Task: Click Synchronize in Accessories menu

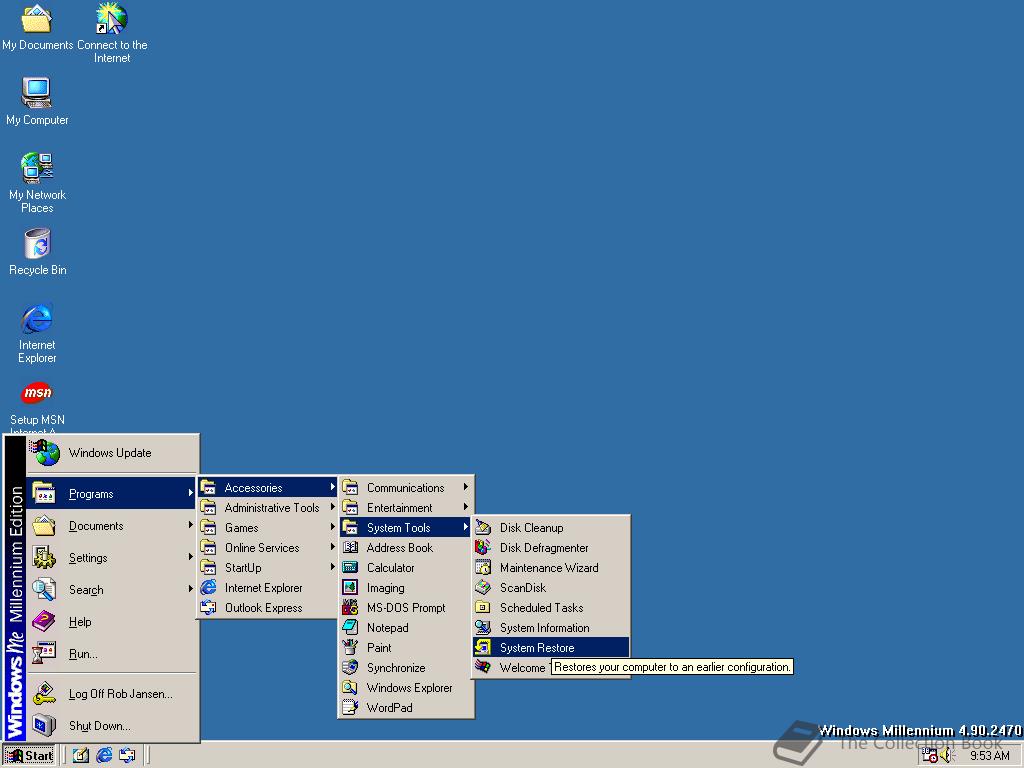Action: 406,668
